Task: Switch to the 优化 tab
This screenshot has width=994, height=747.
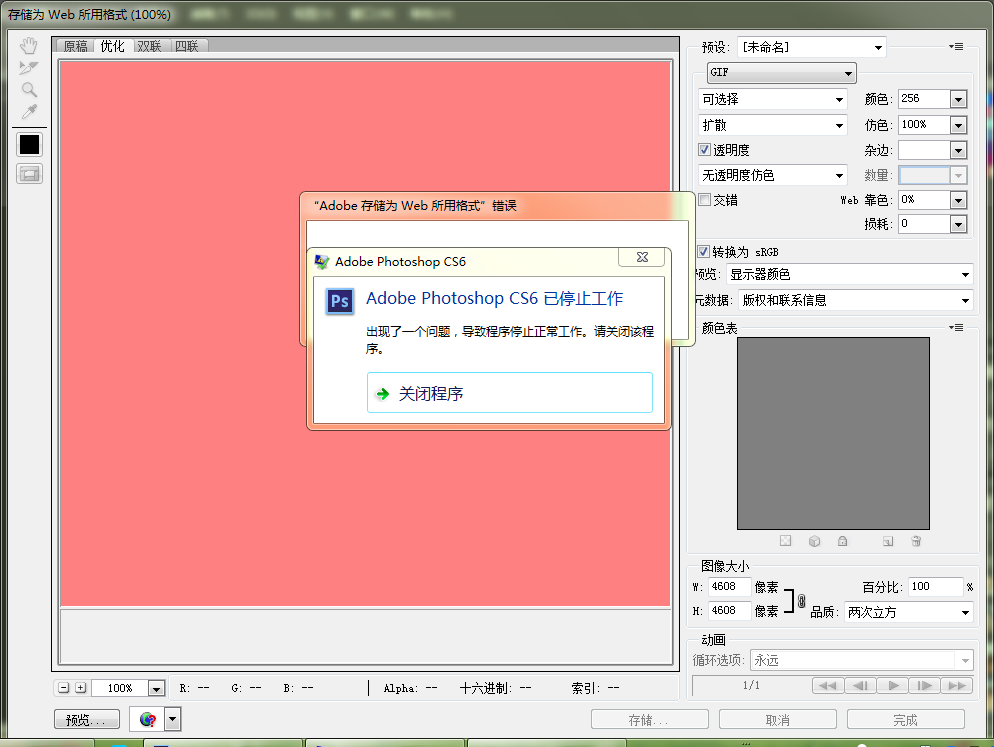Action: click(x=112, y=46)
